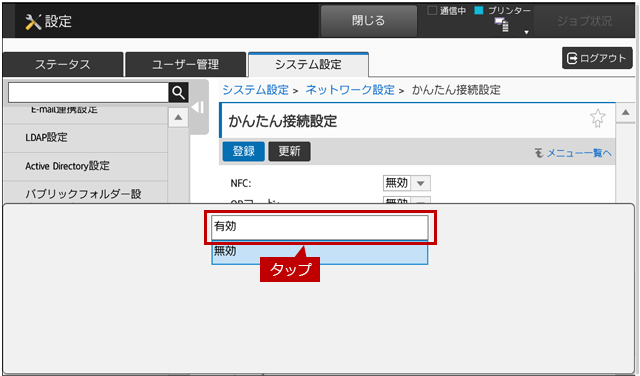This screenshot has width=640, height=376.
Task: Click the menu search input field
Action: (x=88, y=93)
